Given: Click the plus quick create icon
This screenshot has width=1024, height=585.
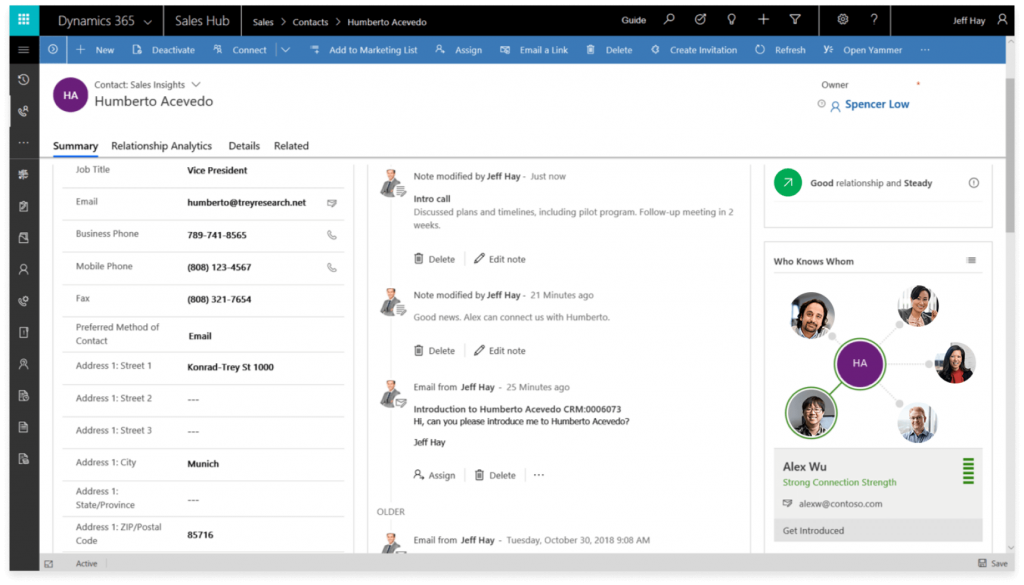Looking at the screenshot, I should [763, 20].
